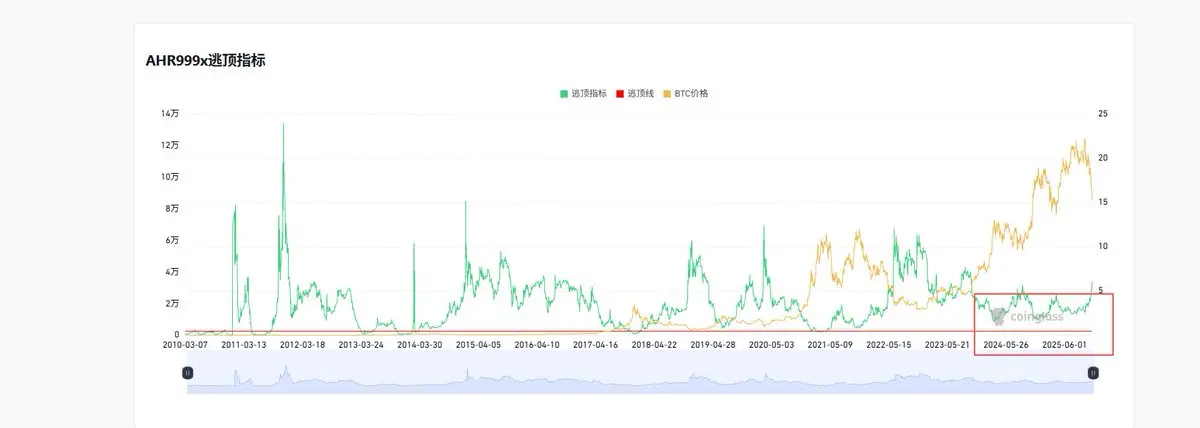Click the 12万 left axis label

coord(170,145)
